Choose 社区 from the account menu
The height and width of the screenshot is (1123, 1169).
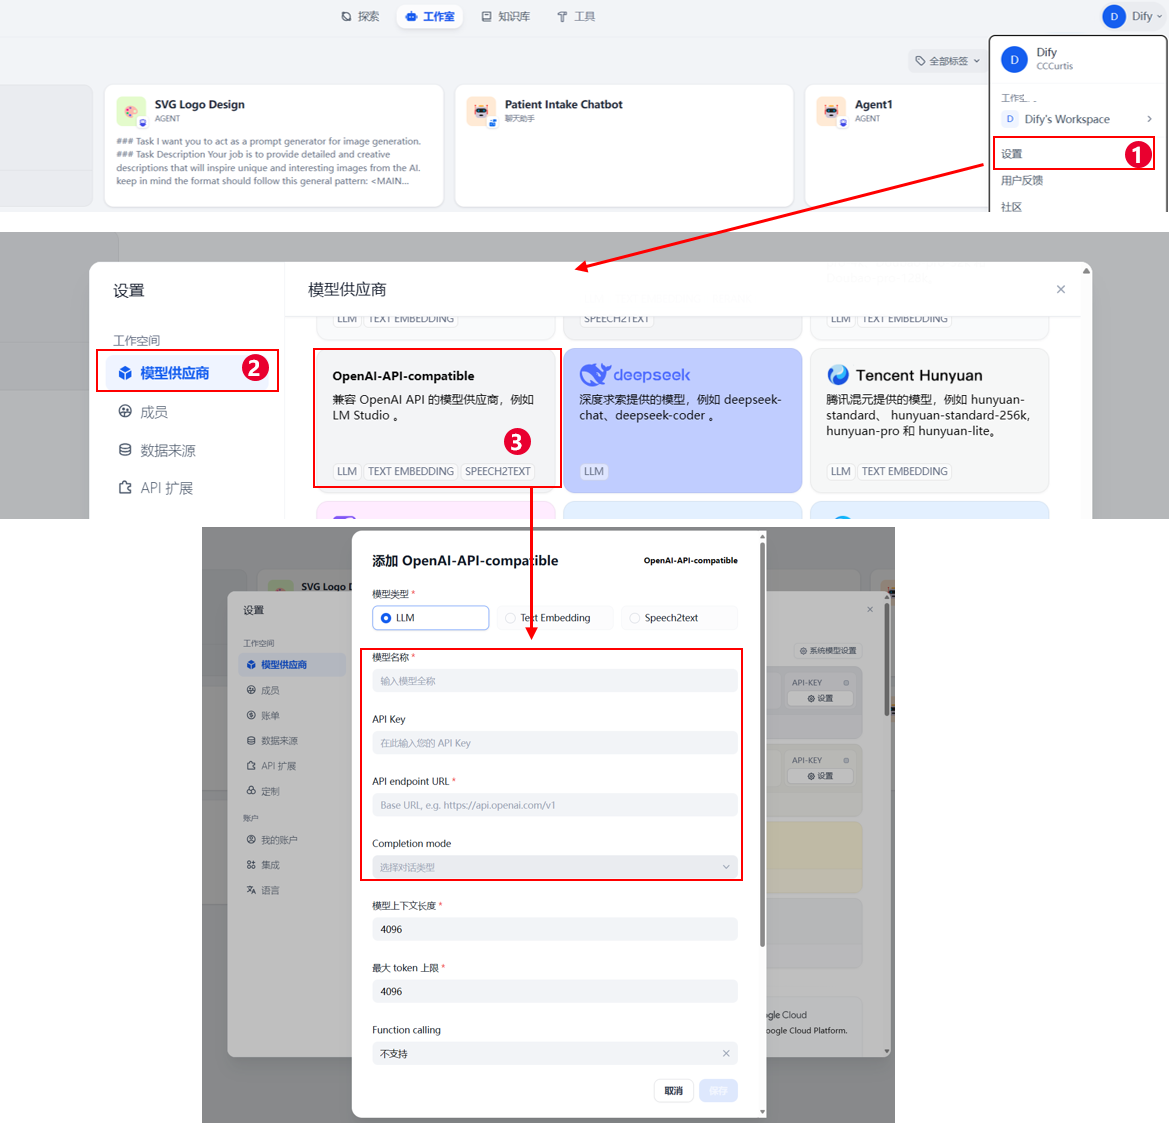[1012, 207]
